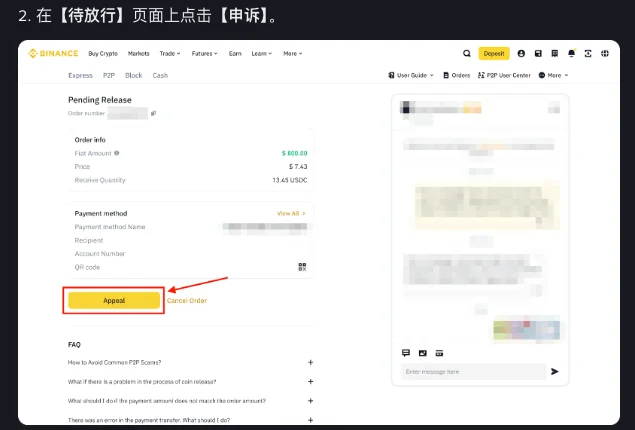Image resolution: width=635 pixels, height=430 pixels.
Task: Click the Appeal button
Action: click(114, 300)
